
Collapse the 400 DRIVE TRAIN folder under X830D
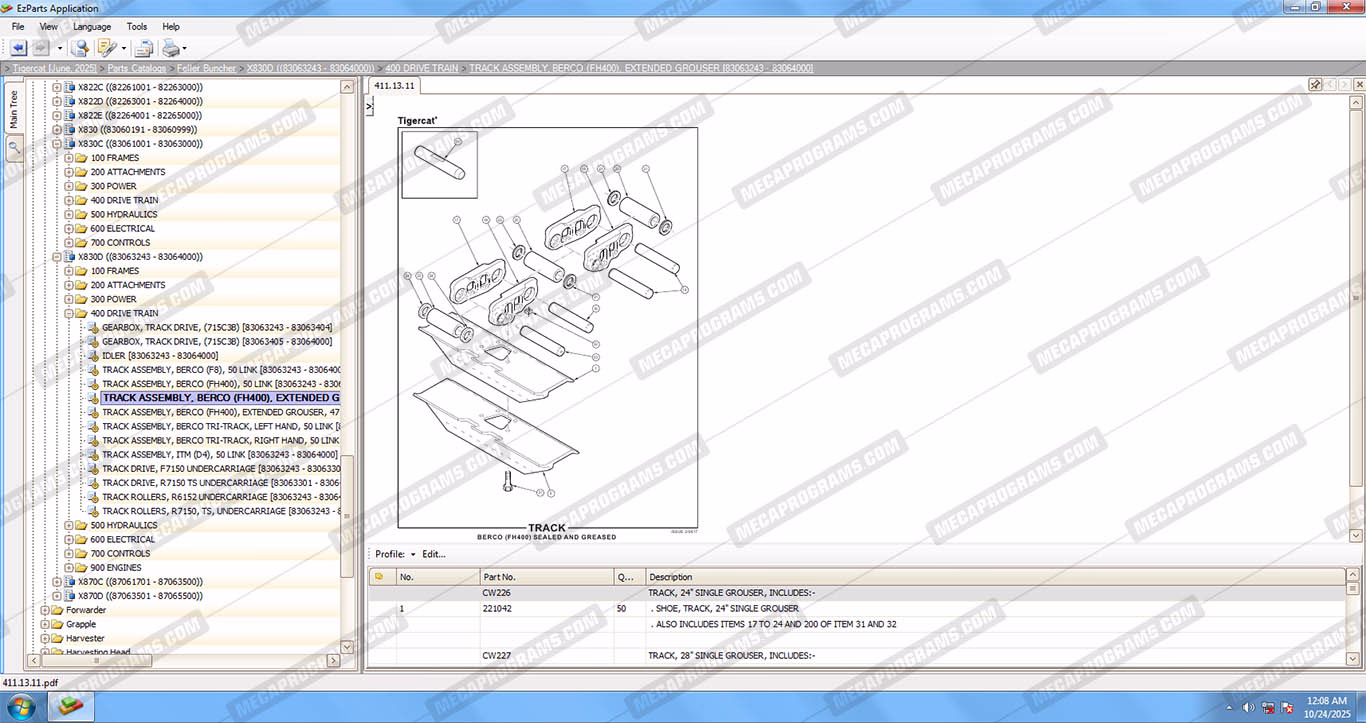69,313
